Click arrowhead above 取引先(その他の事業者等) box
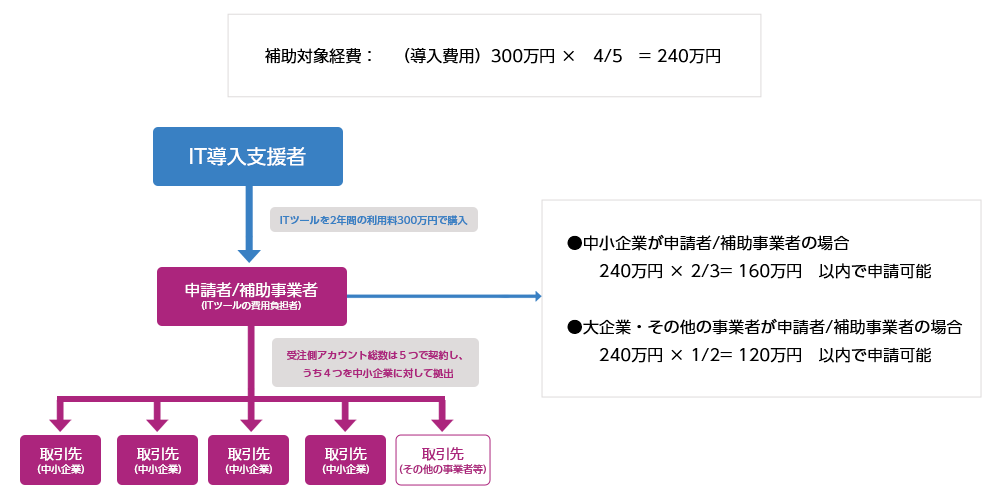Image resolution: width=1001 pixels, height=497 pixels. (441, 420)
